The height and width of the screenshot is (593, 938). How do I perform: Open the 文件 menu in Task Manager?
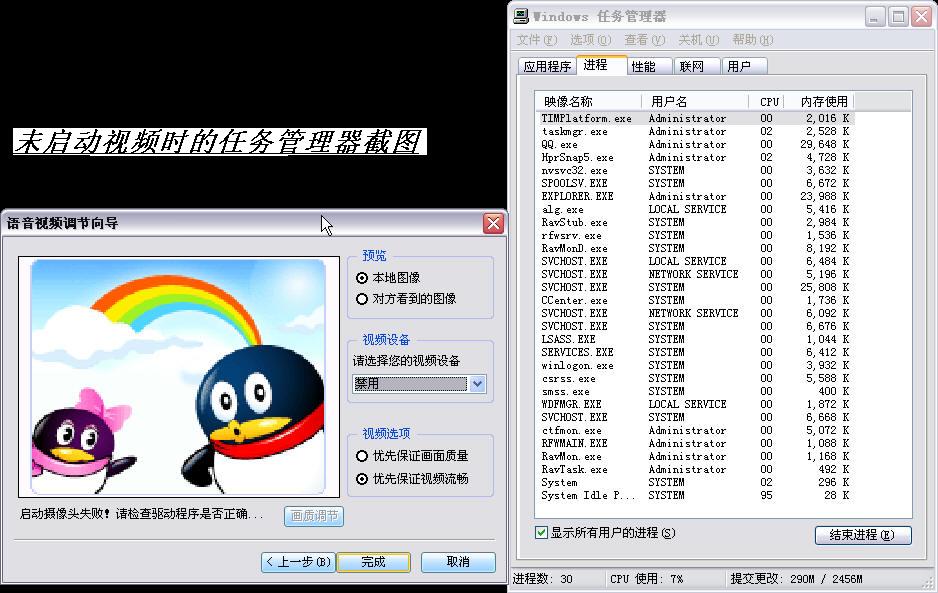point(537,40)
